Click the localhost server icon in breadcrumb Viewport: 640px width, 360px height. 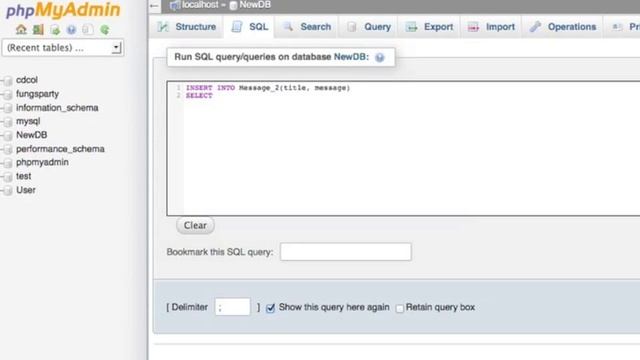click(175, 5)
